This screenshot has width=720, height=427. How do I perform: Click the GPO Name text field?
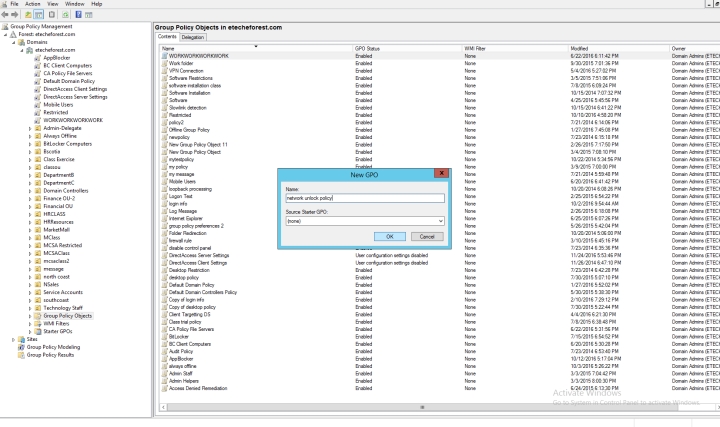(363, 199)
